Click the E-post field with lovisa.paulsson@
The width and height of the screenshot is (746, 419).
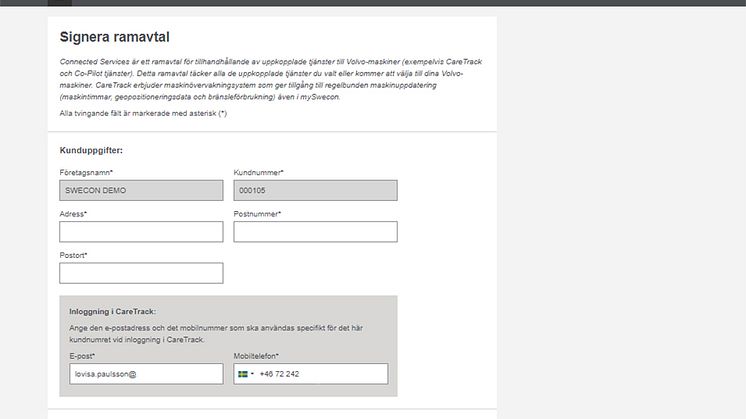click(x=146, y=374)
